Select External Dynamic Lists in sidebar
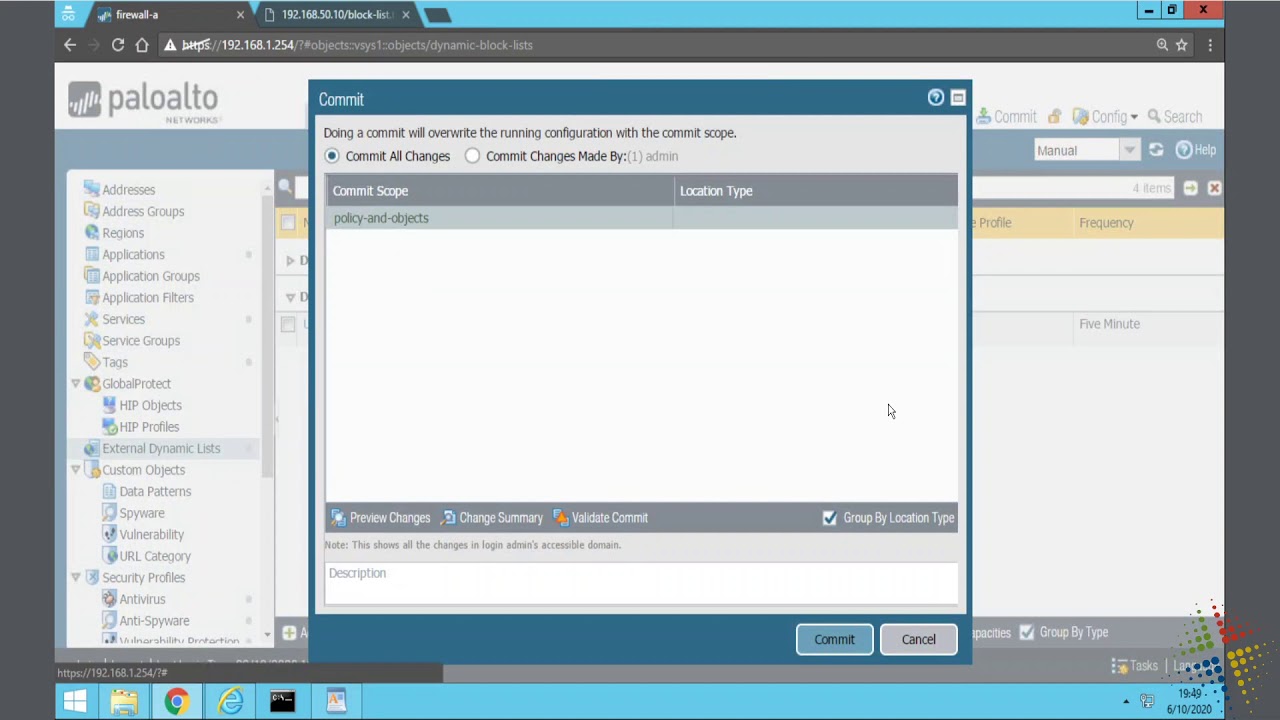This screenshot has height=720, width=1280. [x=161, y=449]
